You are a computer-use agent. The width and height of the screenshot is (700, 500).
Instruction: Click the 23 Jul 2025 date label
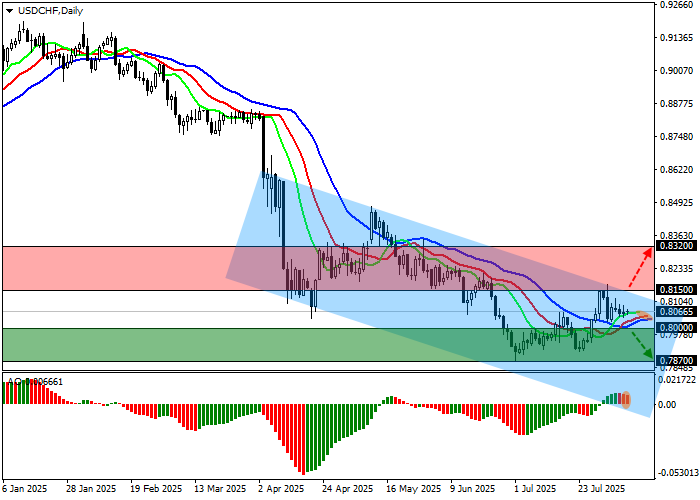pyautogui.click(x=601, y=489)
